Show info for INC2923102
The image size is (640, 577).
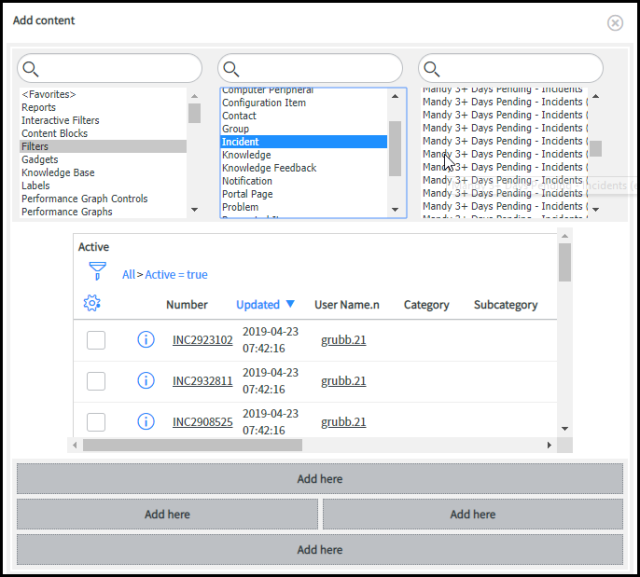pos(146,340)
